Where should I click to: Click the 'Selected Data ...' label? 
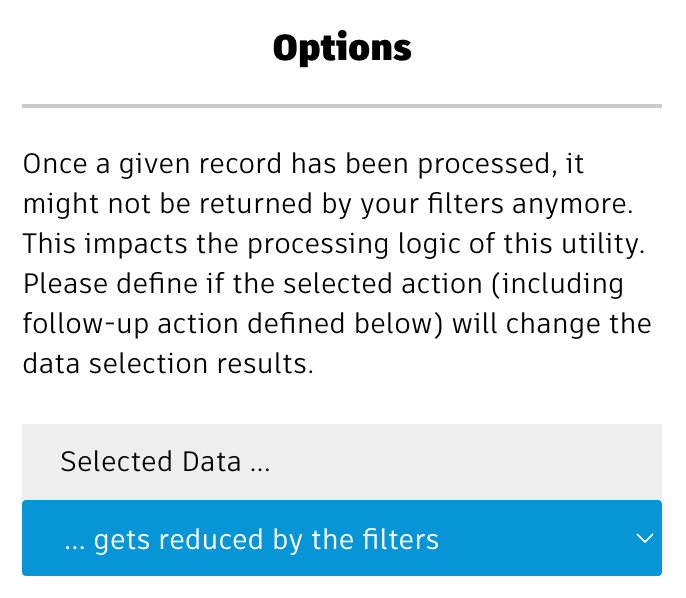[x=165, y=462]
